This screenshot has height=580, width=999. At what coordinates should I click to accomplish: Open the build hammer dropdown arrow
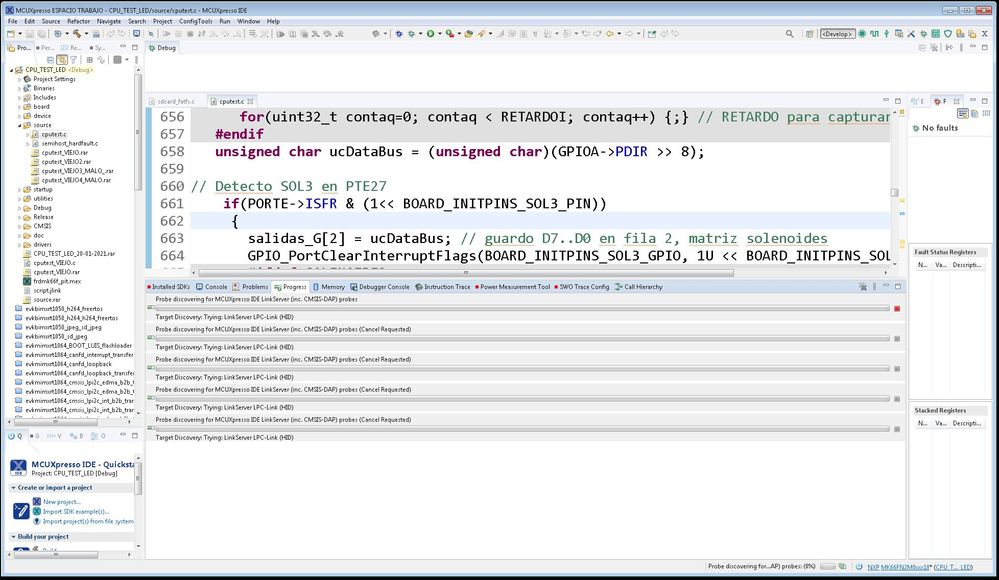pyautogui.click(x=86, y=34)
